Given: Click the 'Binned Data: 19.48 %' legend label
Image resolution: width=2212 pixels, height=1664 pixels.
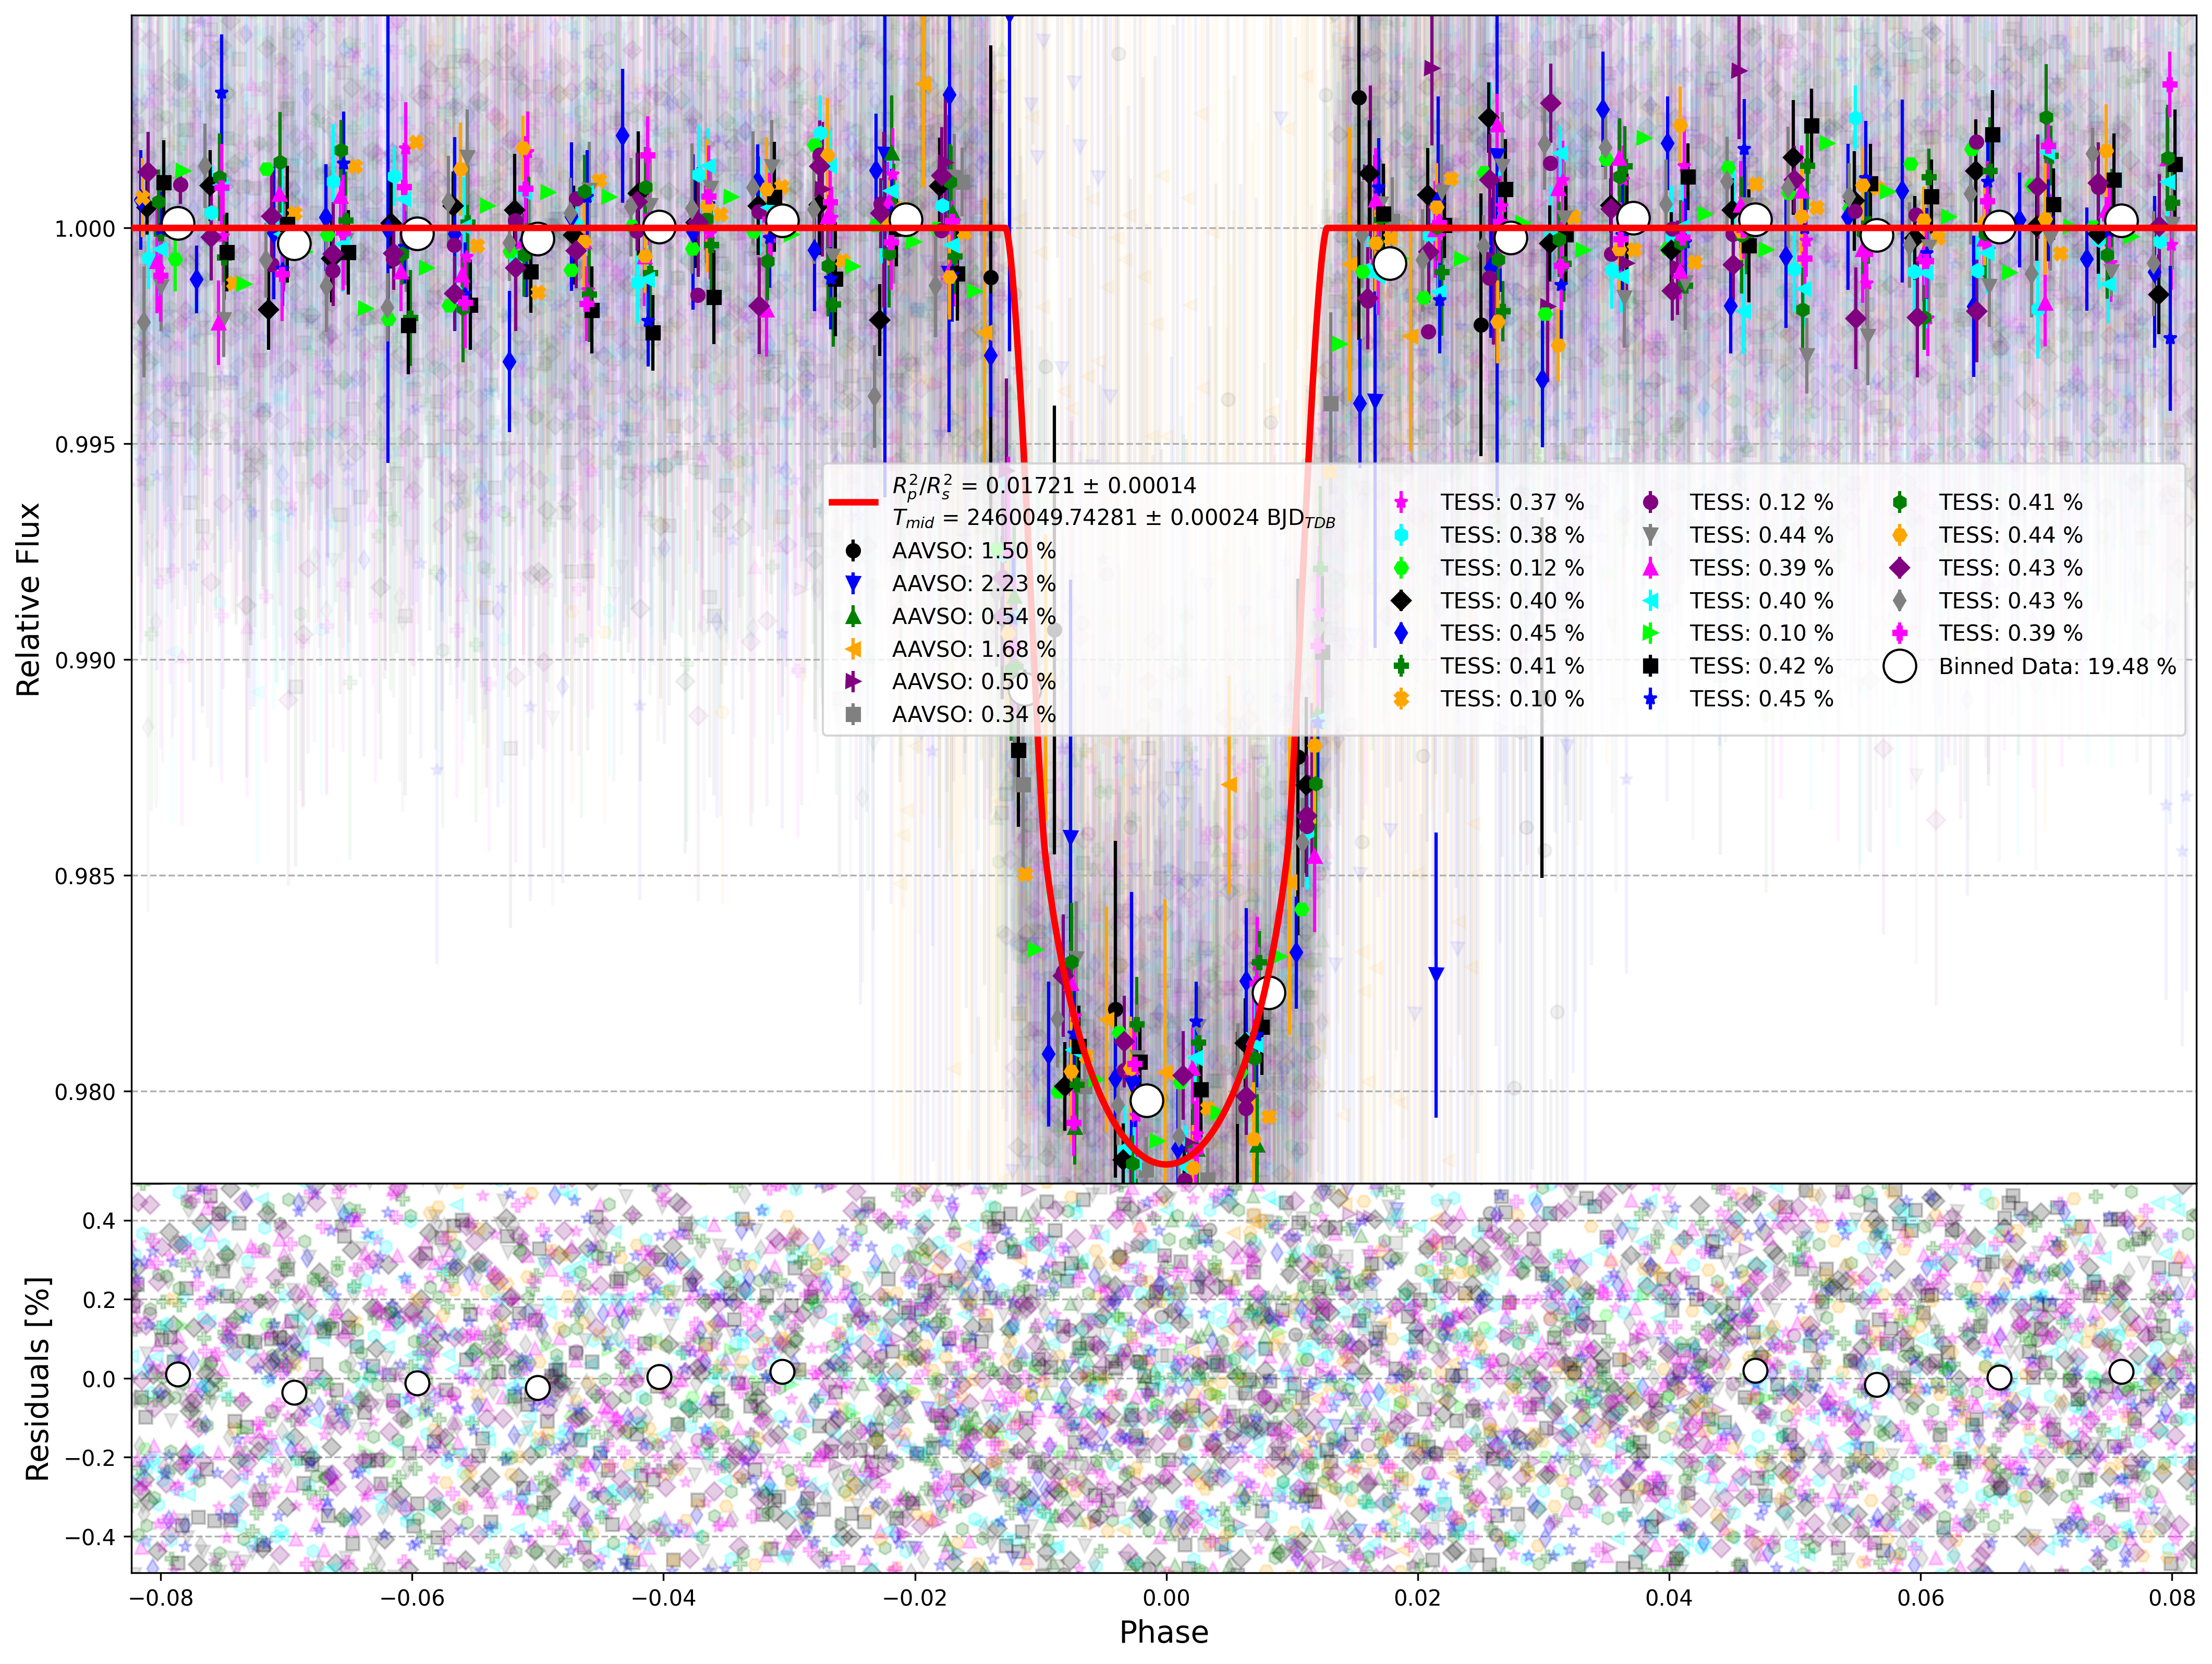Looking at the screenshot, I should [x=2057, y=667].
